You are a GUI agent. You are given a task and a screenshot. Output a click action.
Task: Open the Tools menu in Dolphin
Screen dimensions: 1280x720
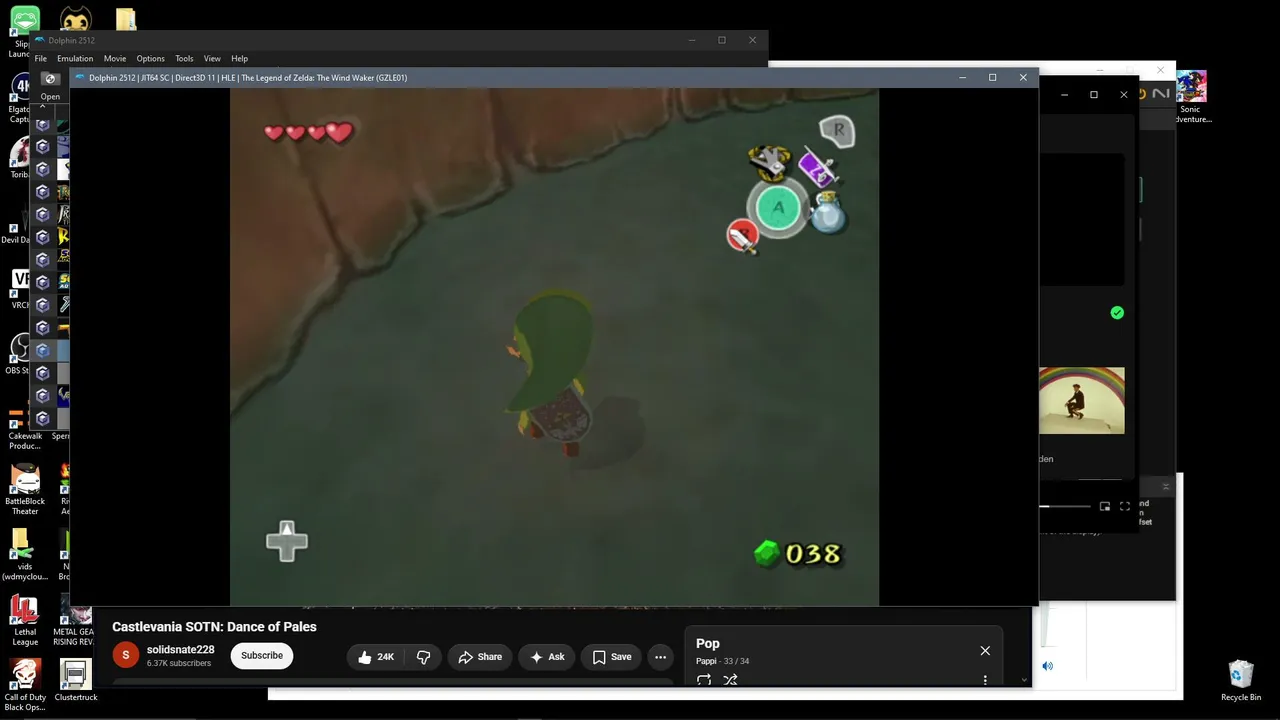point(184,59)
